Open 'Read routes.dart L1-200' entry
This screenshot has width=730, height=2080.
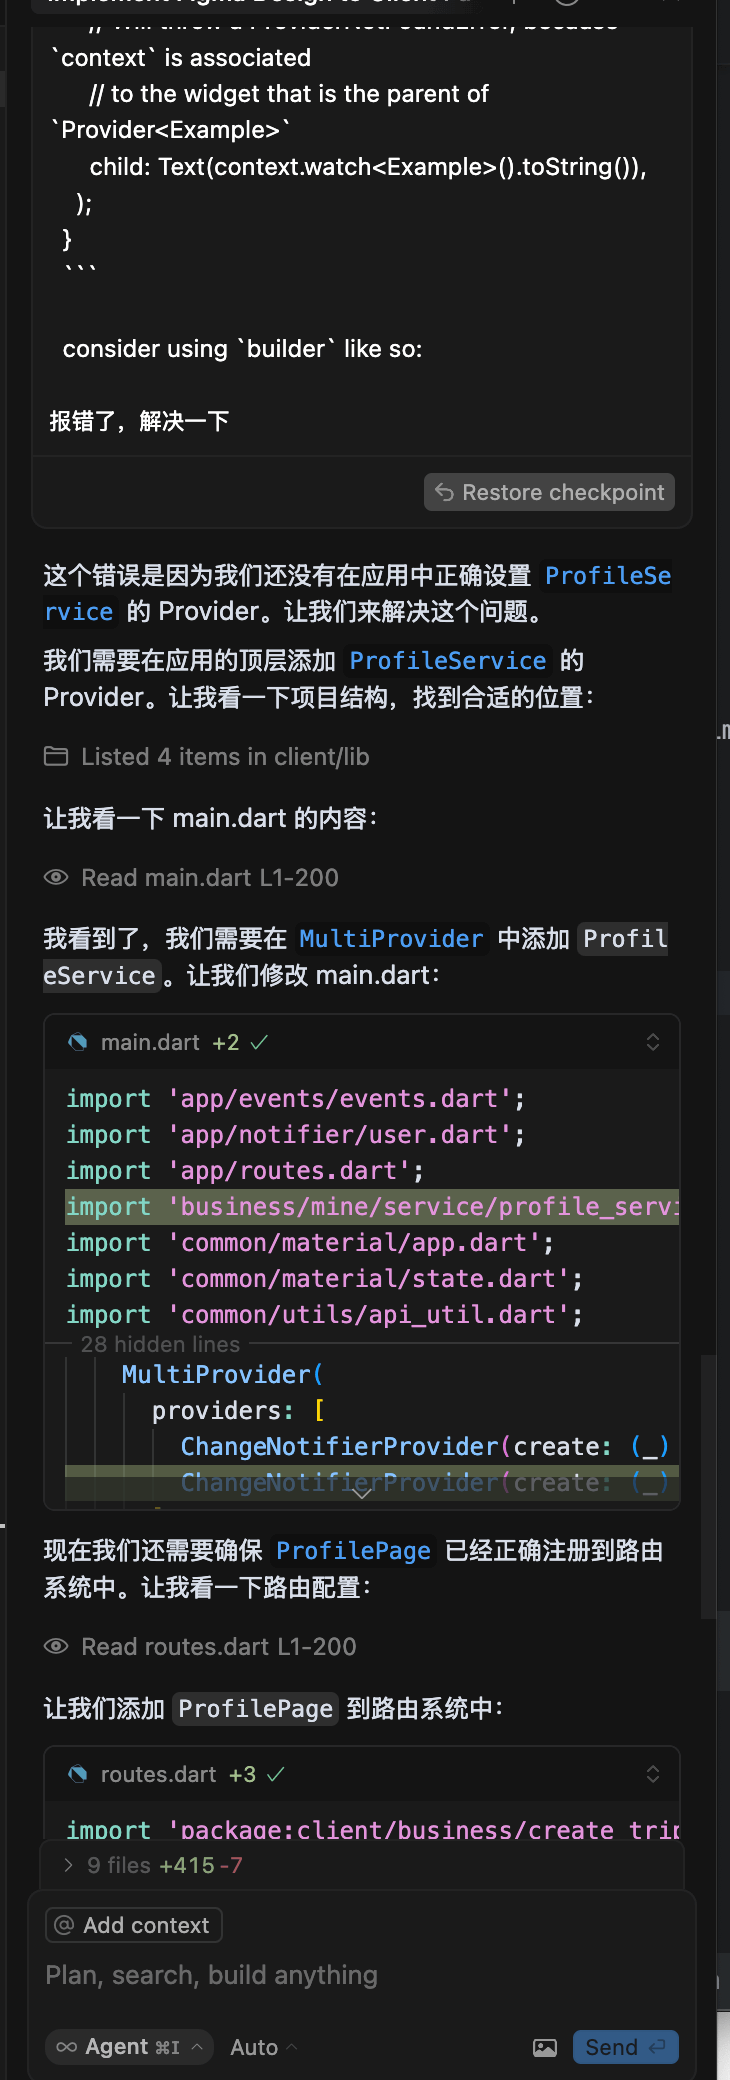pyautogui.click(x=219, y=1646)
